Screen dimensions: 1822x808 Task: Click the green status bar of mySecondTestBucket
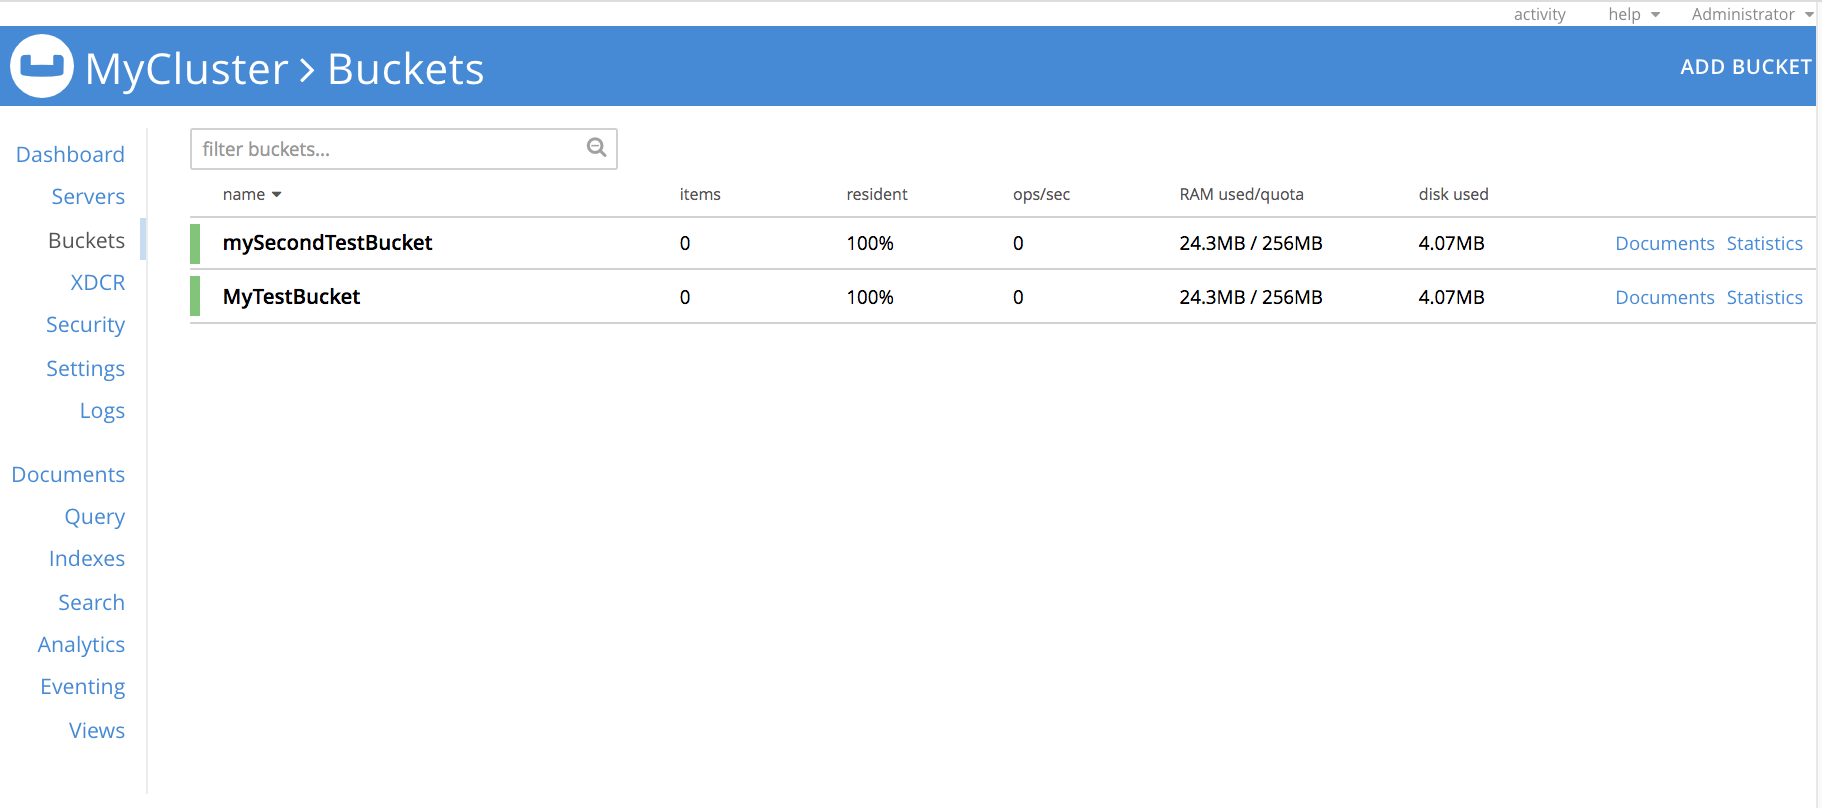click(195, 244)
